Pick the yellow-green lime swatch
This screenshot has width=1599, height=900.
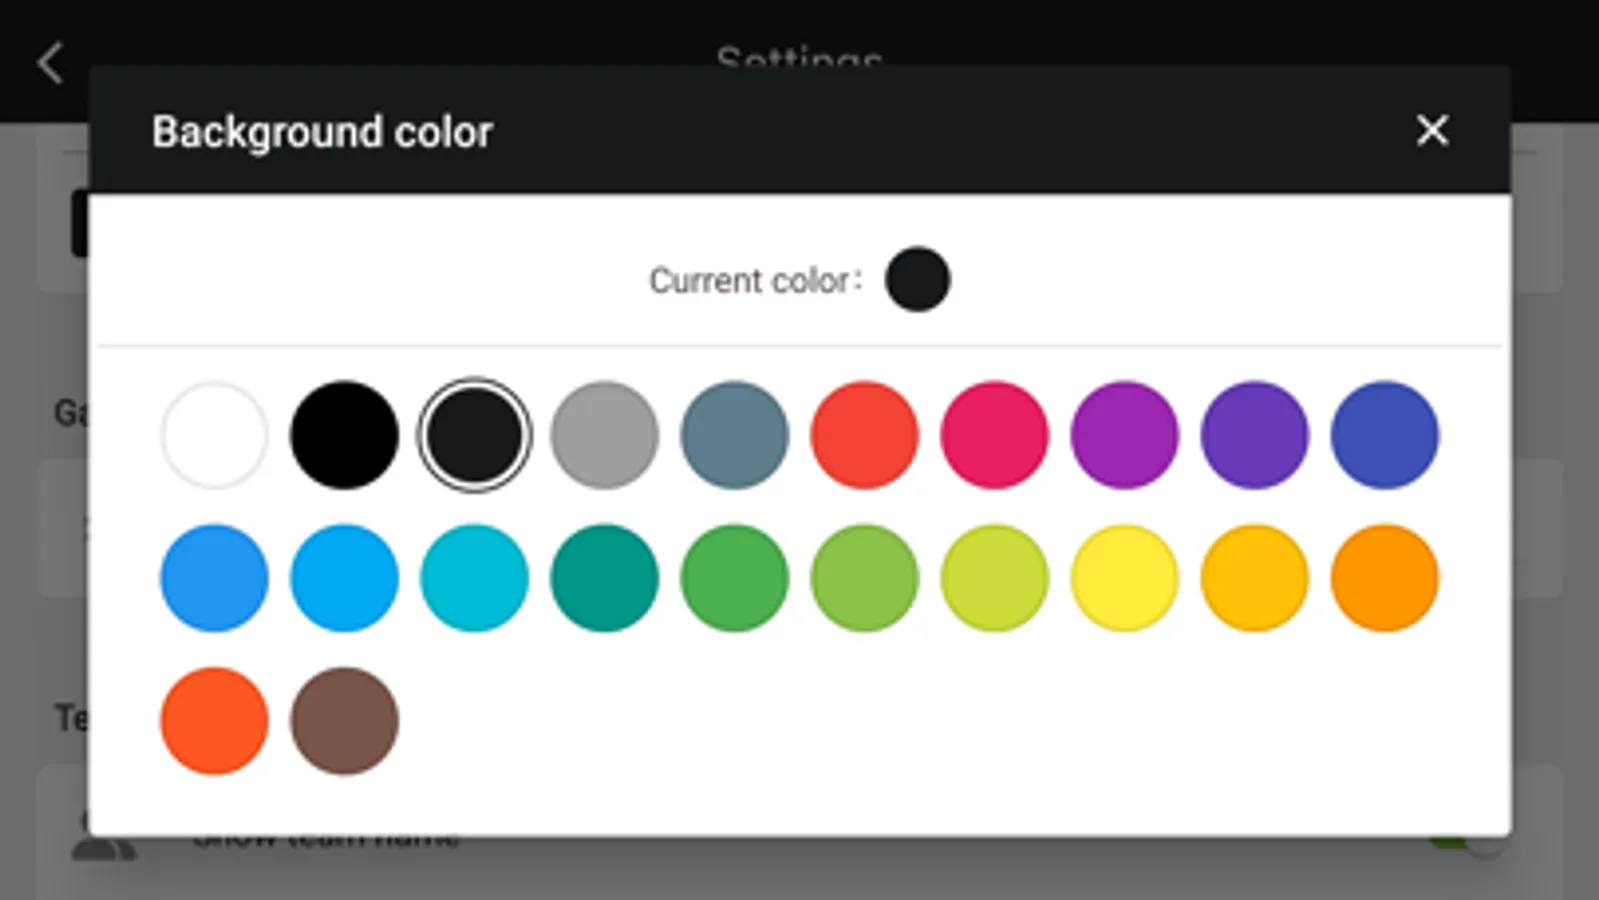pyautogui.click(x=994, y=578)
